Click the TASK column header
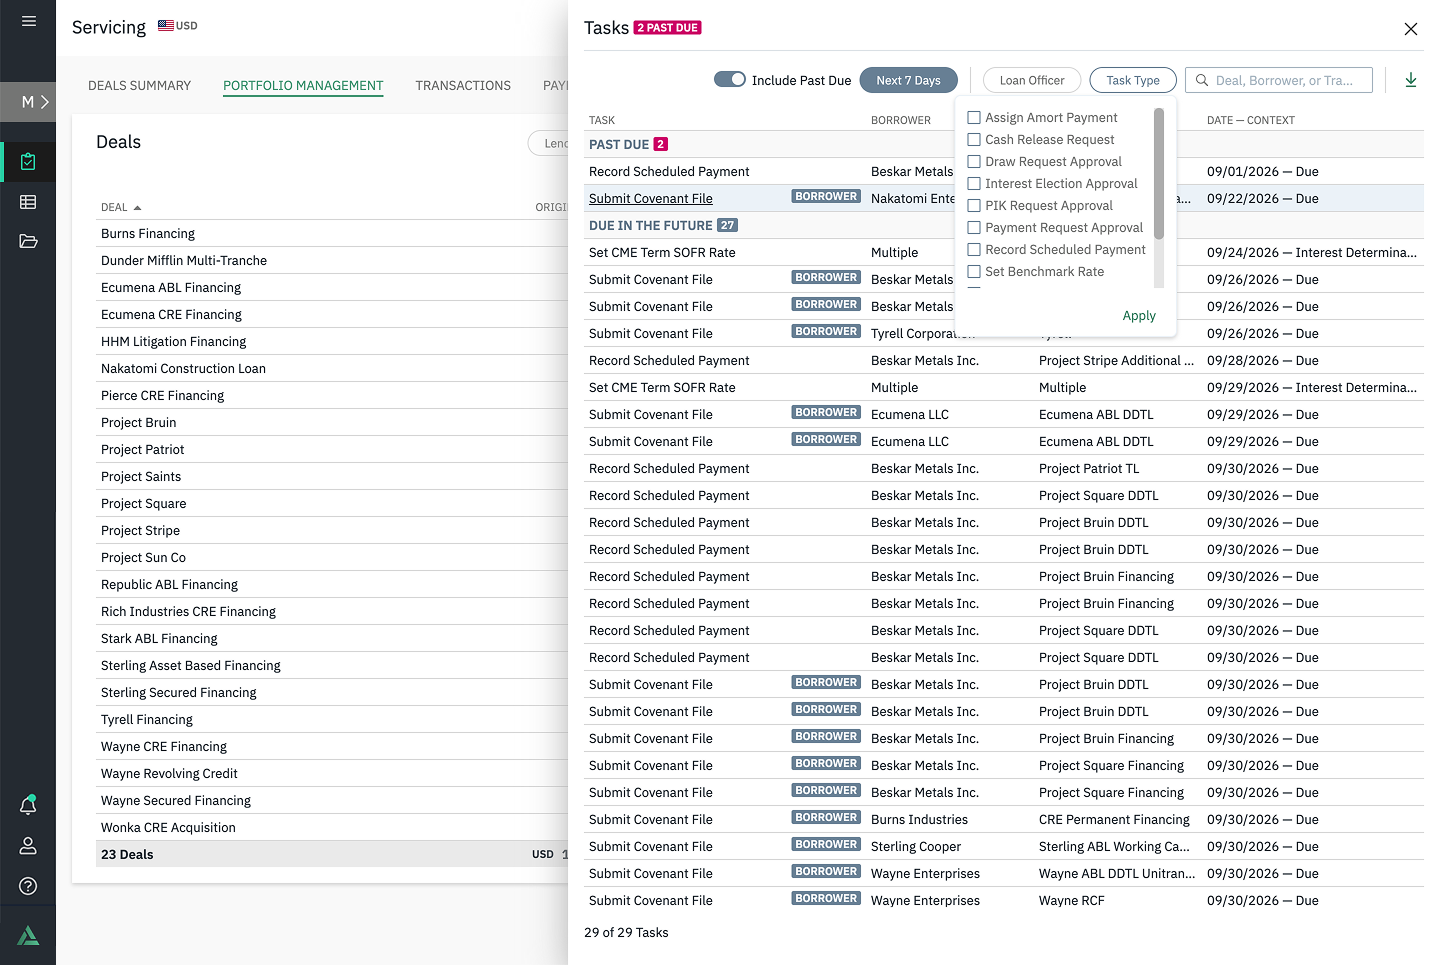Image resolution: width=1440 pixels, height=965 pixels. click(602, 120)
